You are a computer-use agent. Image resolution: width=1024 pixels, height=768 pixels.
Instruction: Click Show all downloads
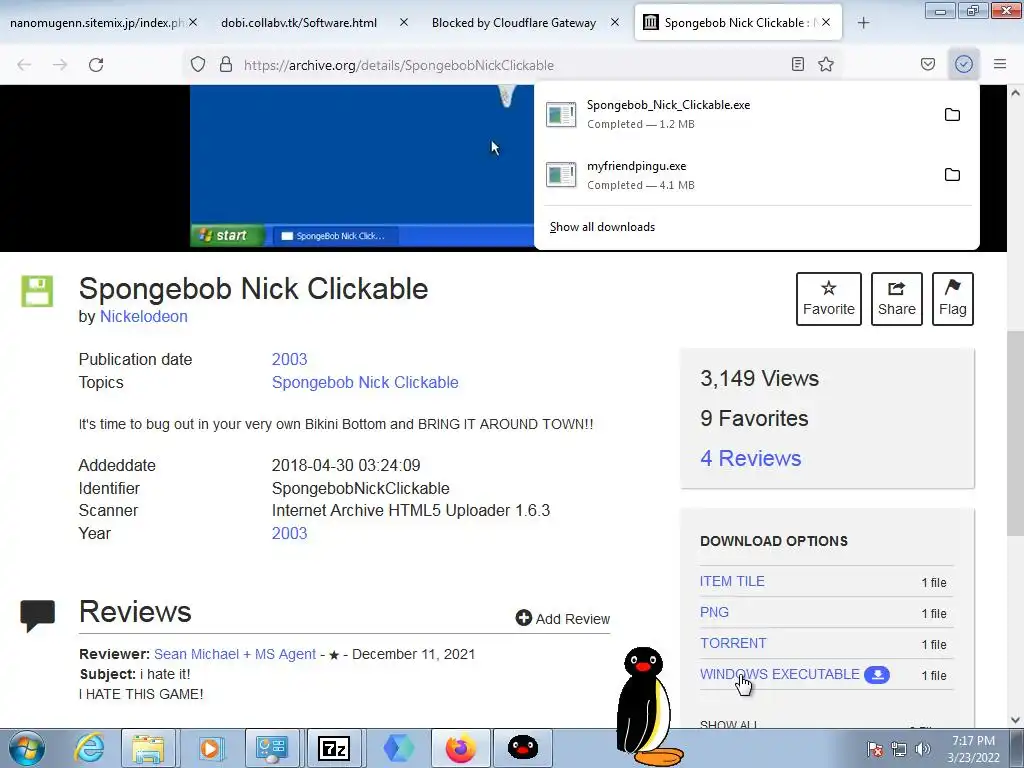pyautogui.click(x=602, y=227)
